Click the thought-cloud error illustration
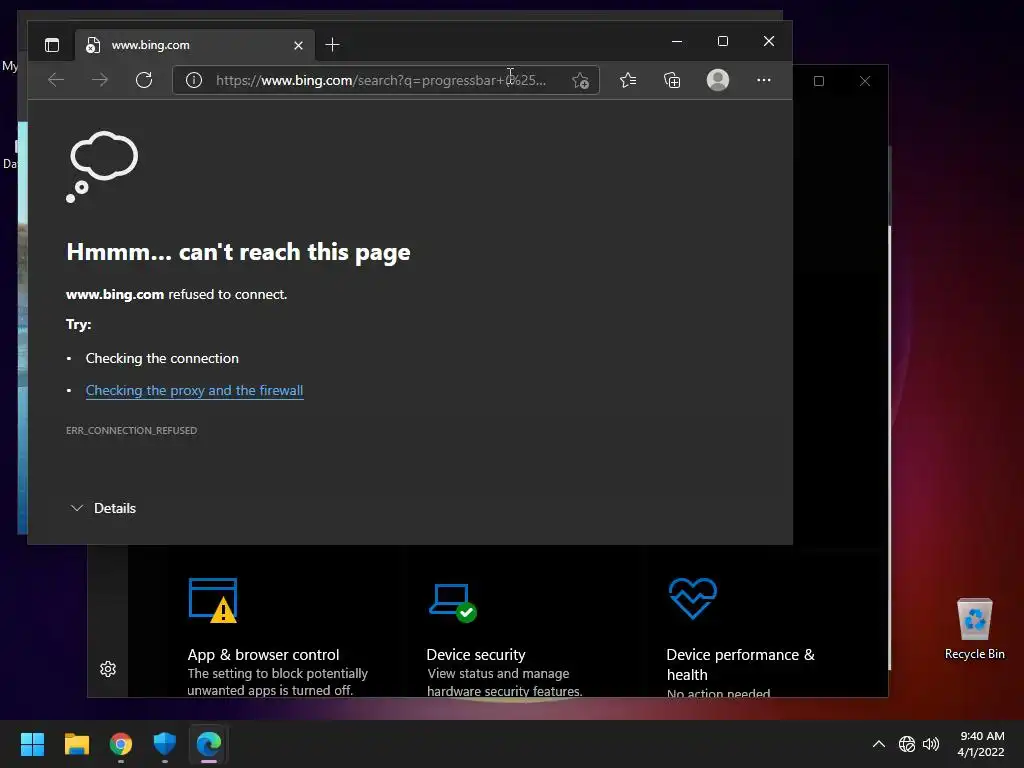Viewport: 1024px width, 768px height. click(x=103, y=167)
